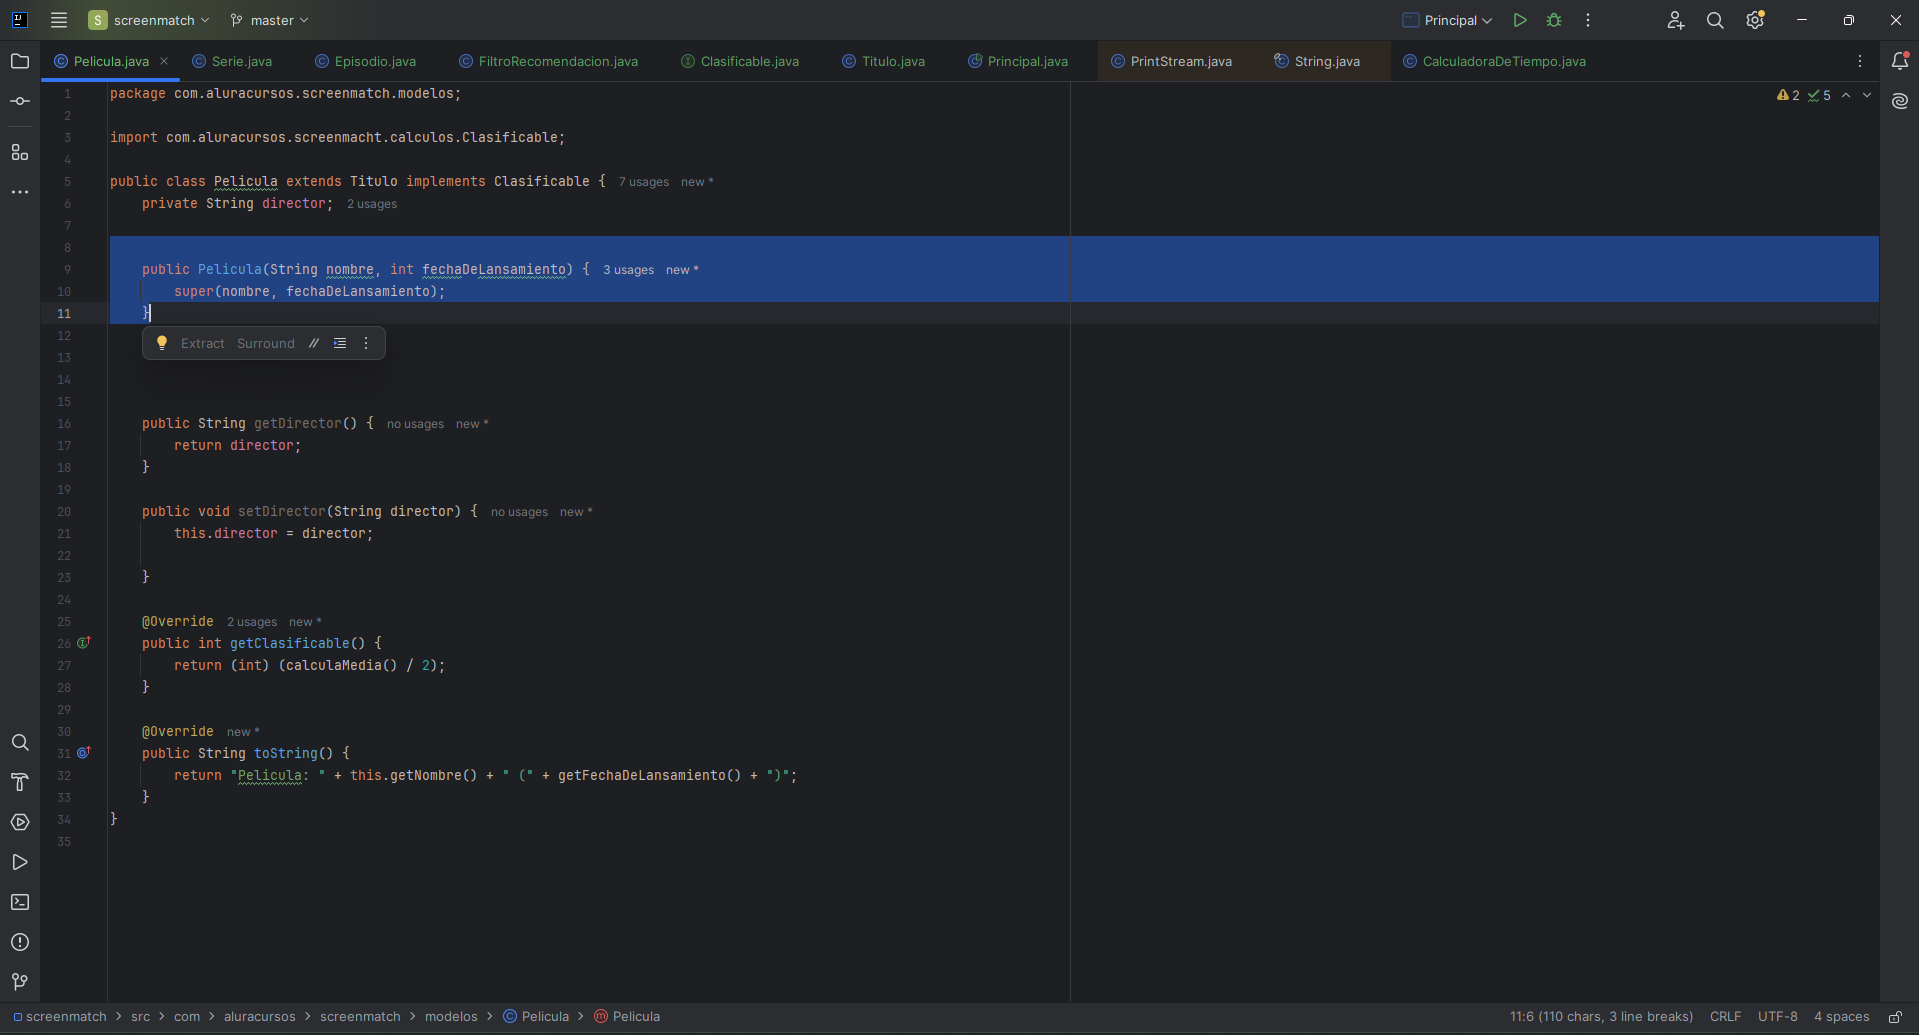The image size is (1919, 1035).
Task: Switch to Episodio.java tab
Action: [375, 61]
